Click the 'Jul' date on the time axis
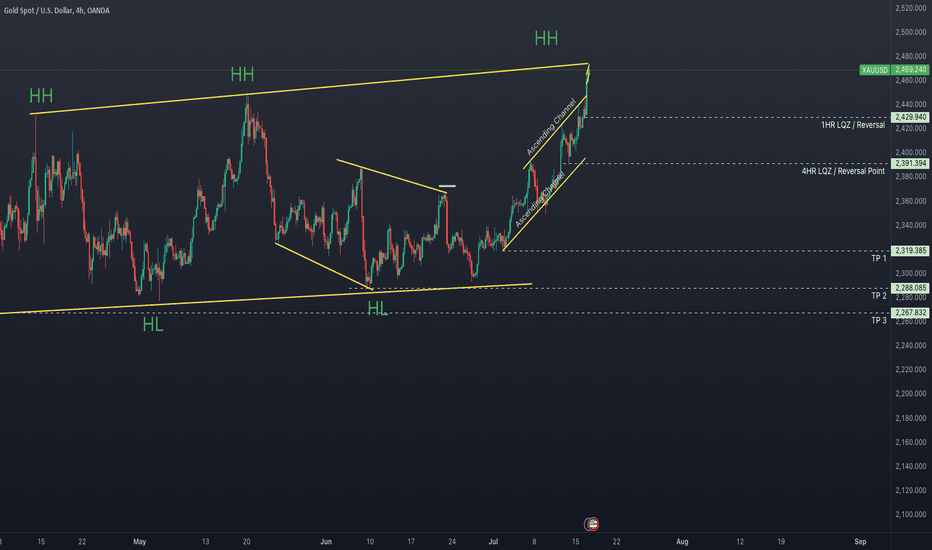This screenshot has width=932, height=550. (x=493, y=542)
